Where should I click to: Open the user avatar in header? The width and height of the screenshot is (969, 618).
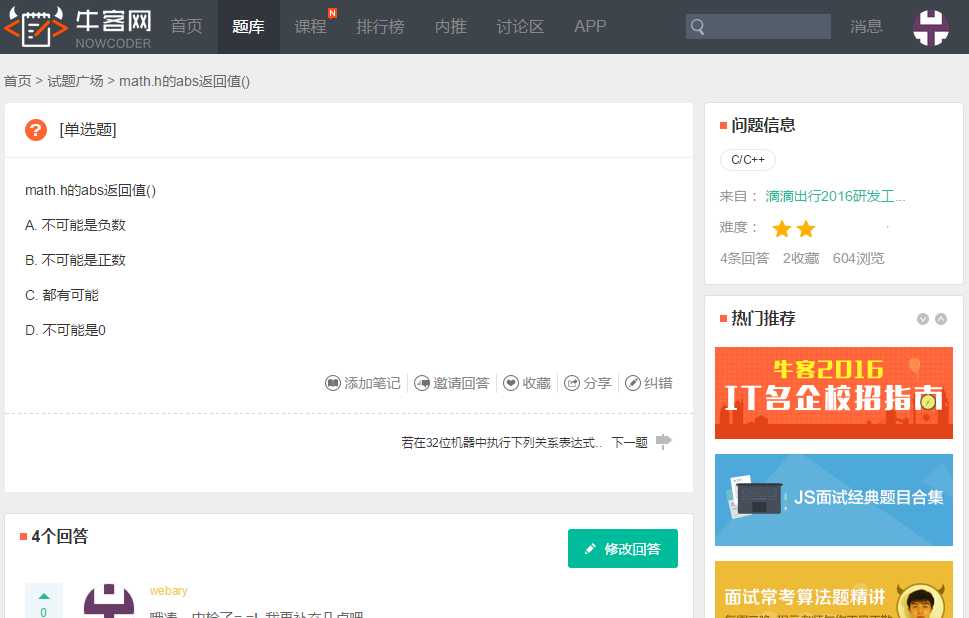pos(931,27)
